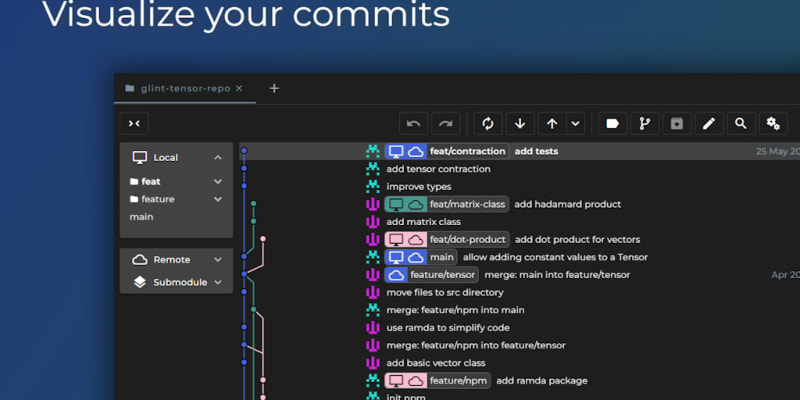The width and height of the screenshot is (800, 400).
Task: Click the pencil edit icon
Action: (x=709, y=123)
